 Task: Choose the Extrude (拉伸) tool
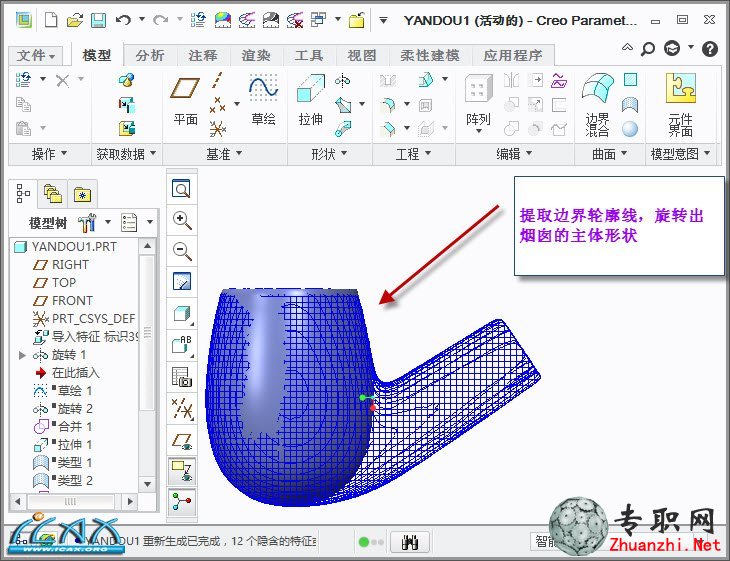(311, 101)
